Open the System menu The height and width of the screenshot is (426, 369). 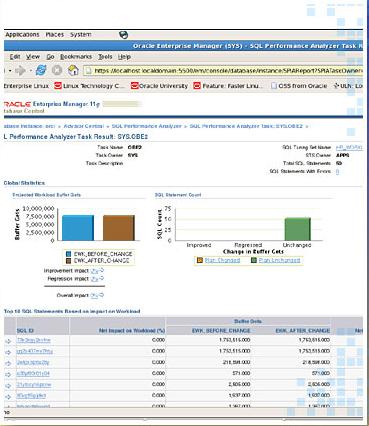[x=81, y=35]
